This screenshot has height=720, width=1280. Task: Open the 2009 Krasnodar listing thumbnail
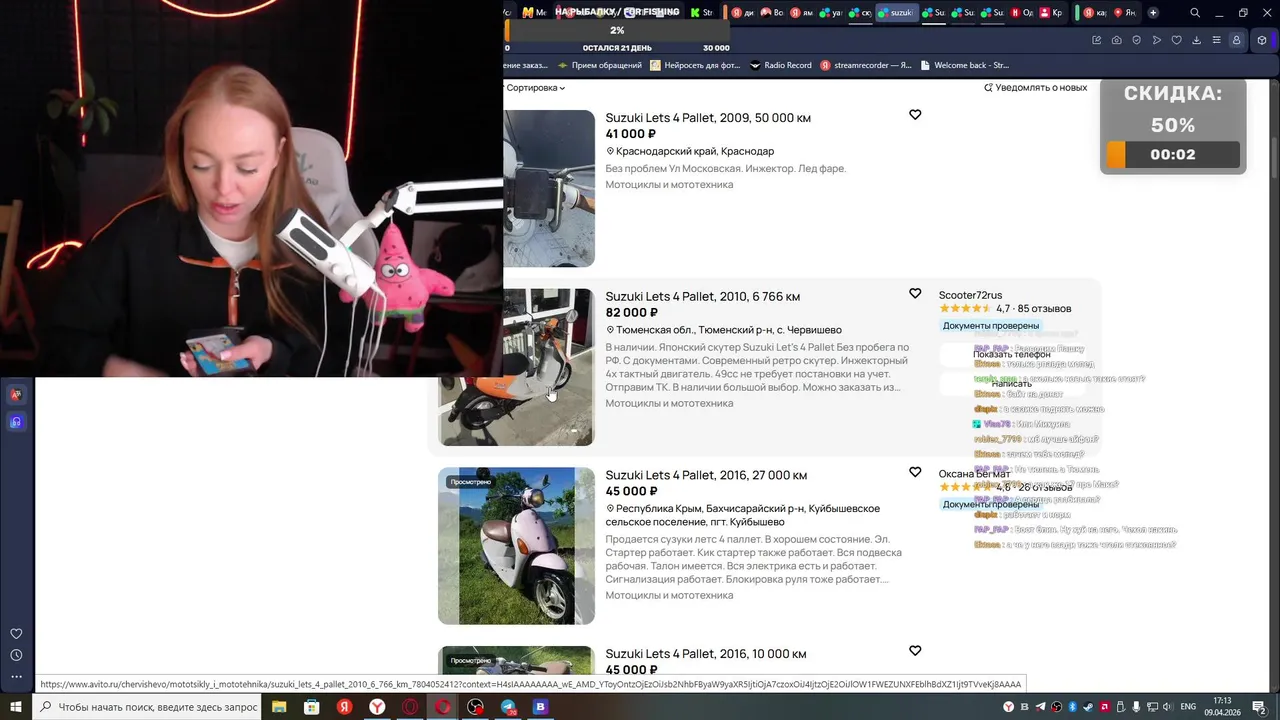point(549,188)
